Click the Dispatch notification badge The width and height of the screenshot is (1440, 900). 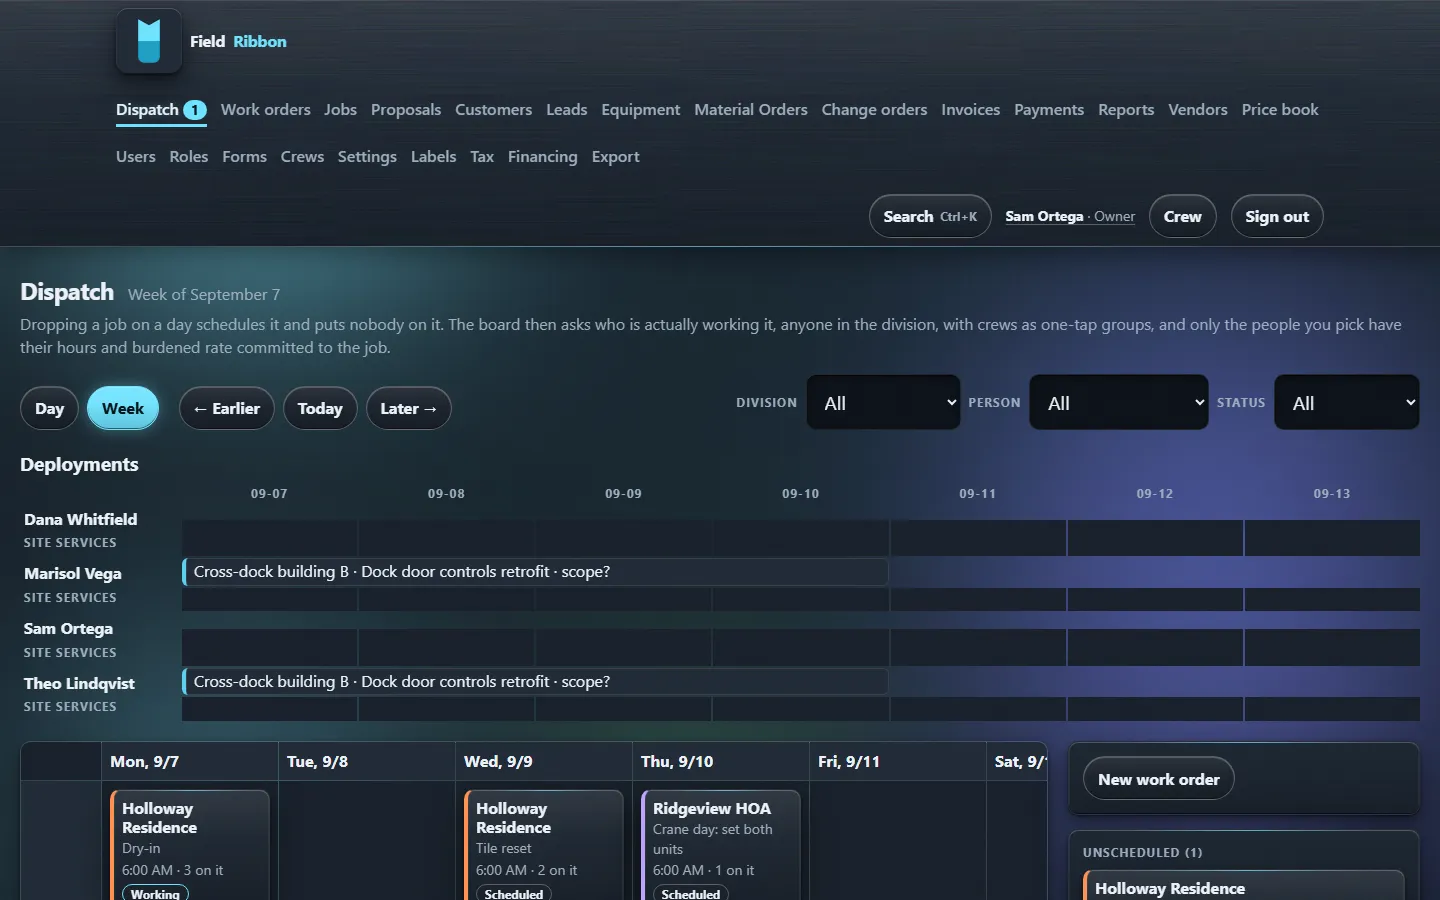click(195, 110)
